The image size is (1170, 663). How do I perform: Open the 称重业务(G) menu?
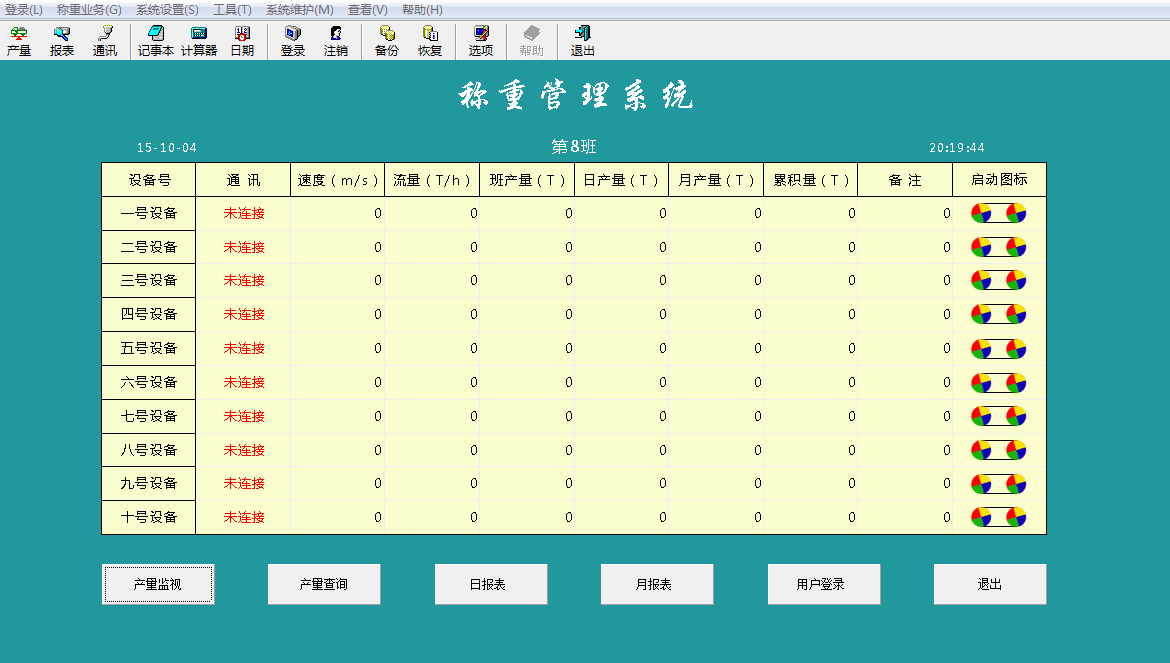89,10
